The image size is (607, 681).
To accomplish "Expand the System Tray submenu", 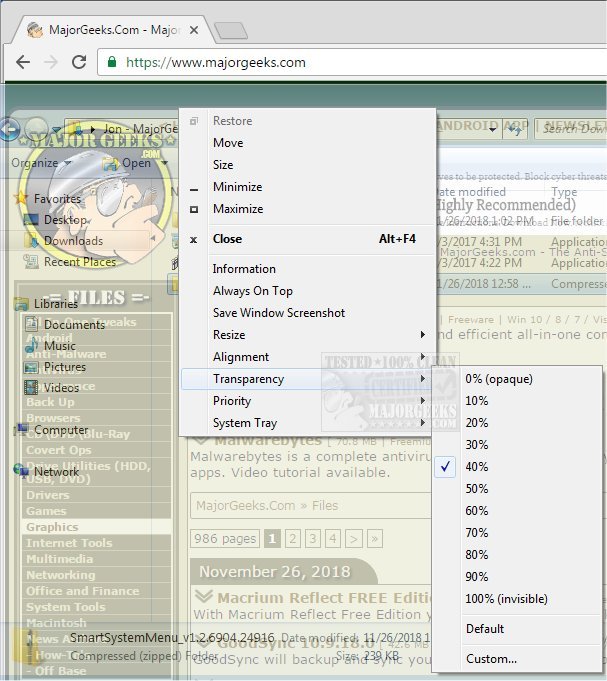I will (x=307, y=423).
